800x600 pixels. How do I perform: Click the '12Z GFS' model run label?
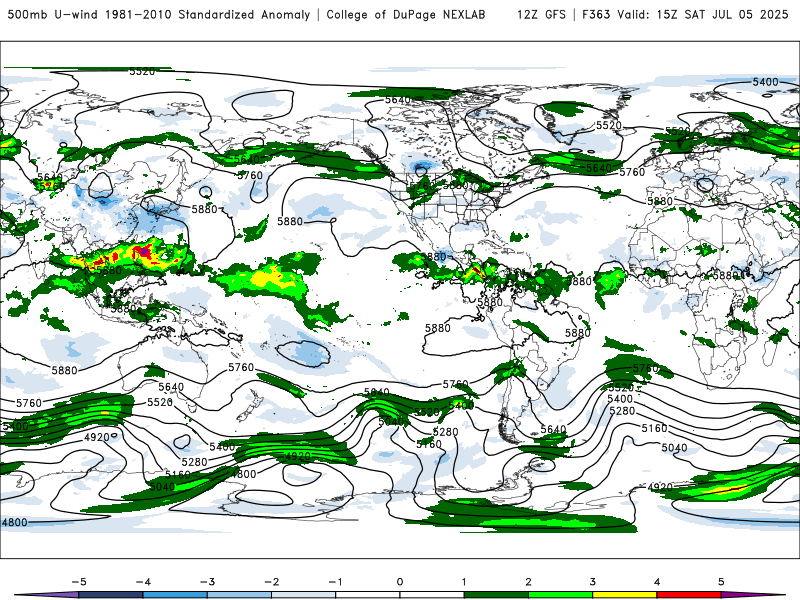541,14
